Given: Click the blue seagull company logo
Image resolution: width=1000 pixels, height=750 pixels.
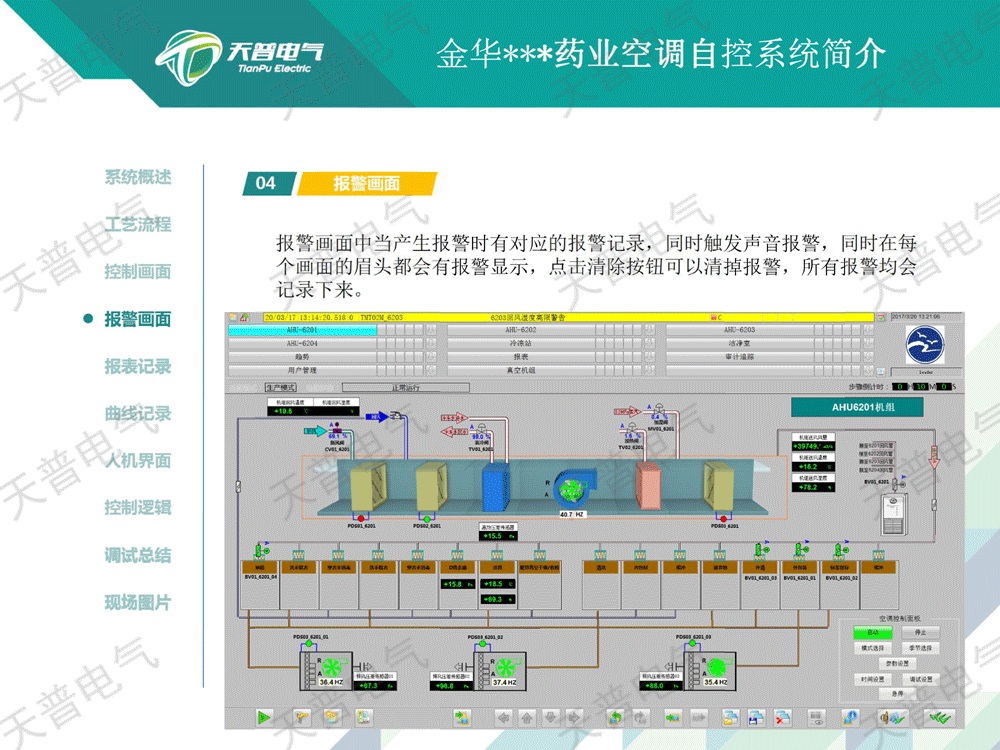Looking at the screenshot, I should coord(925,344).
